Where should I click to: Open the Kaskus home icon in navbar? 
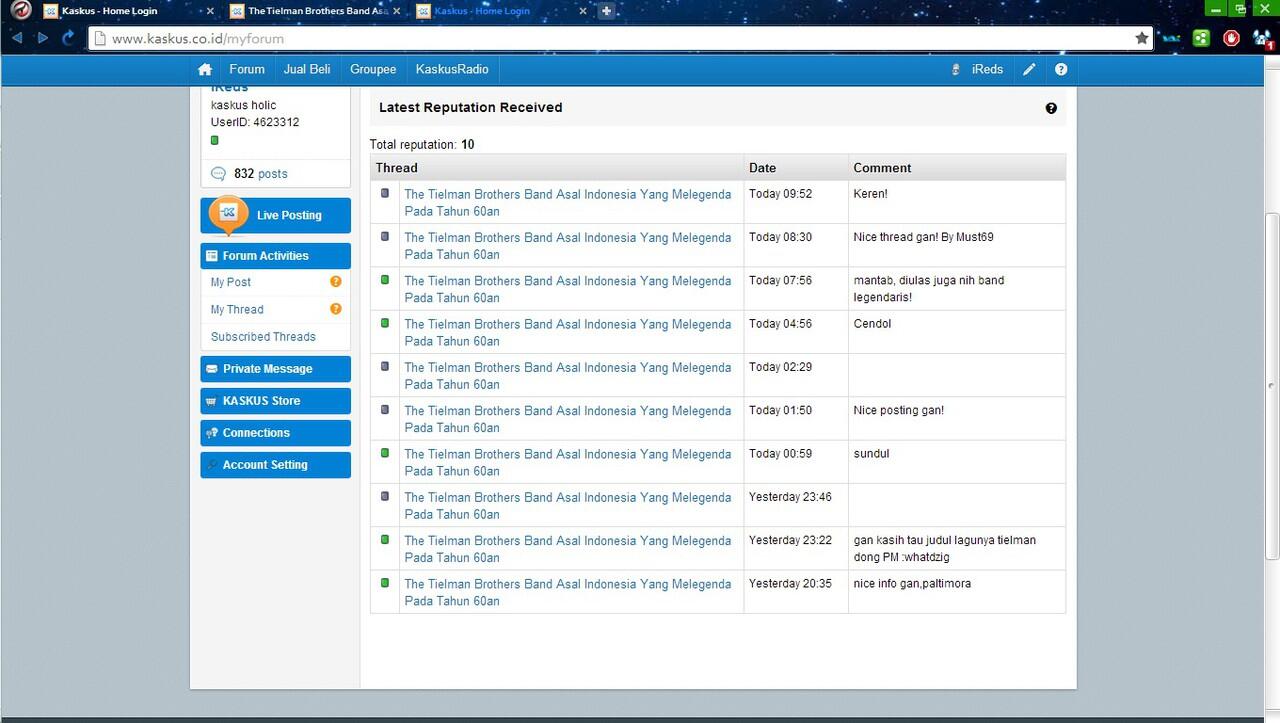[x=205, y=69]
